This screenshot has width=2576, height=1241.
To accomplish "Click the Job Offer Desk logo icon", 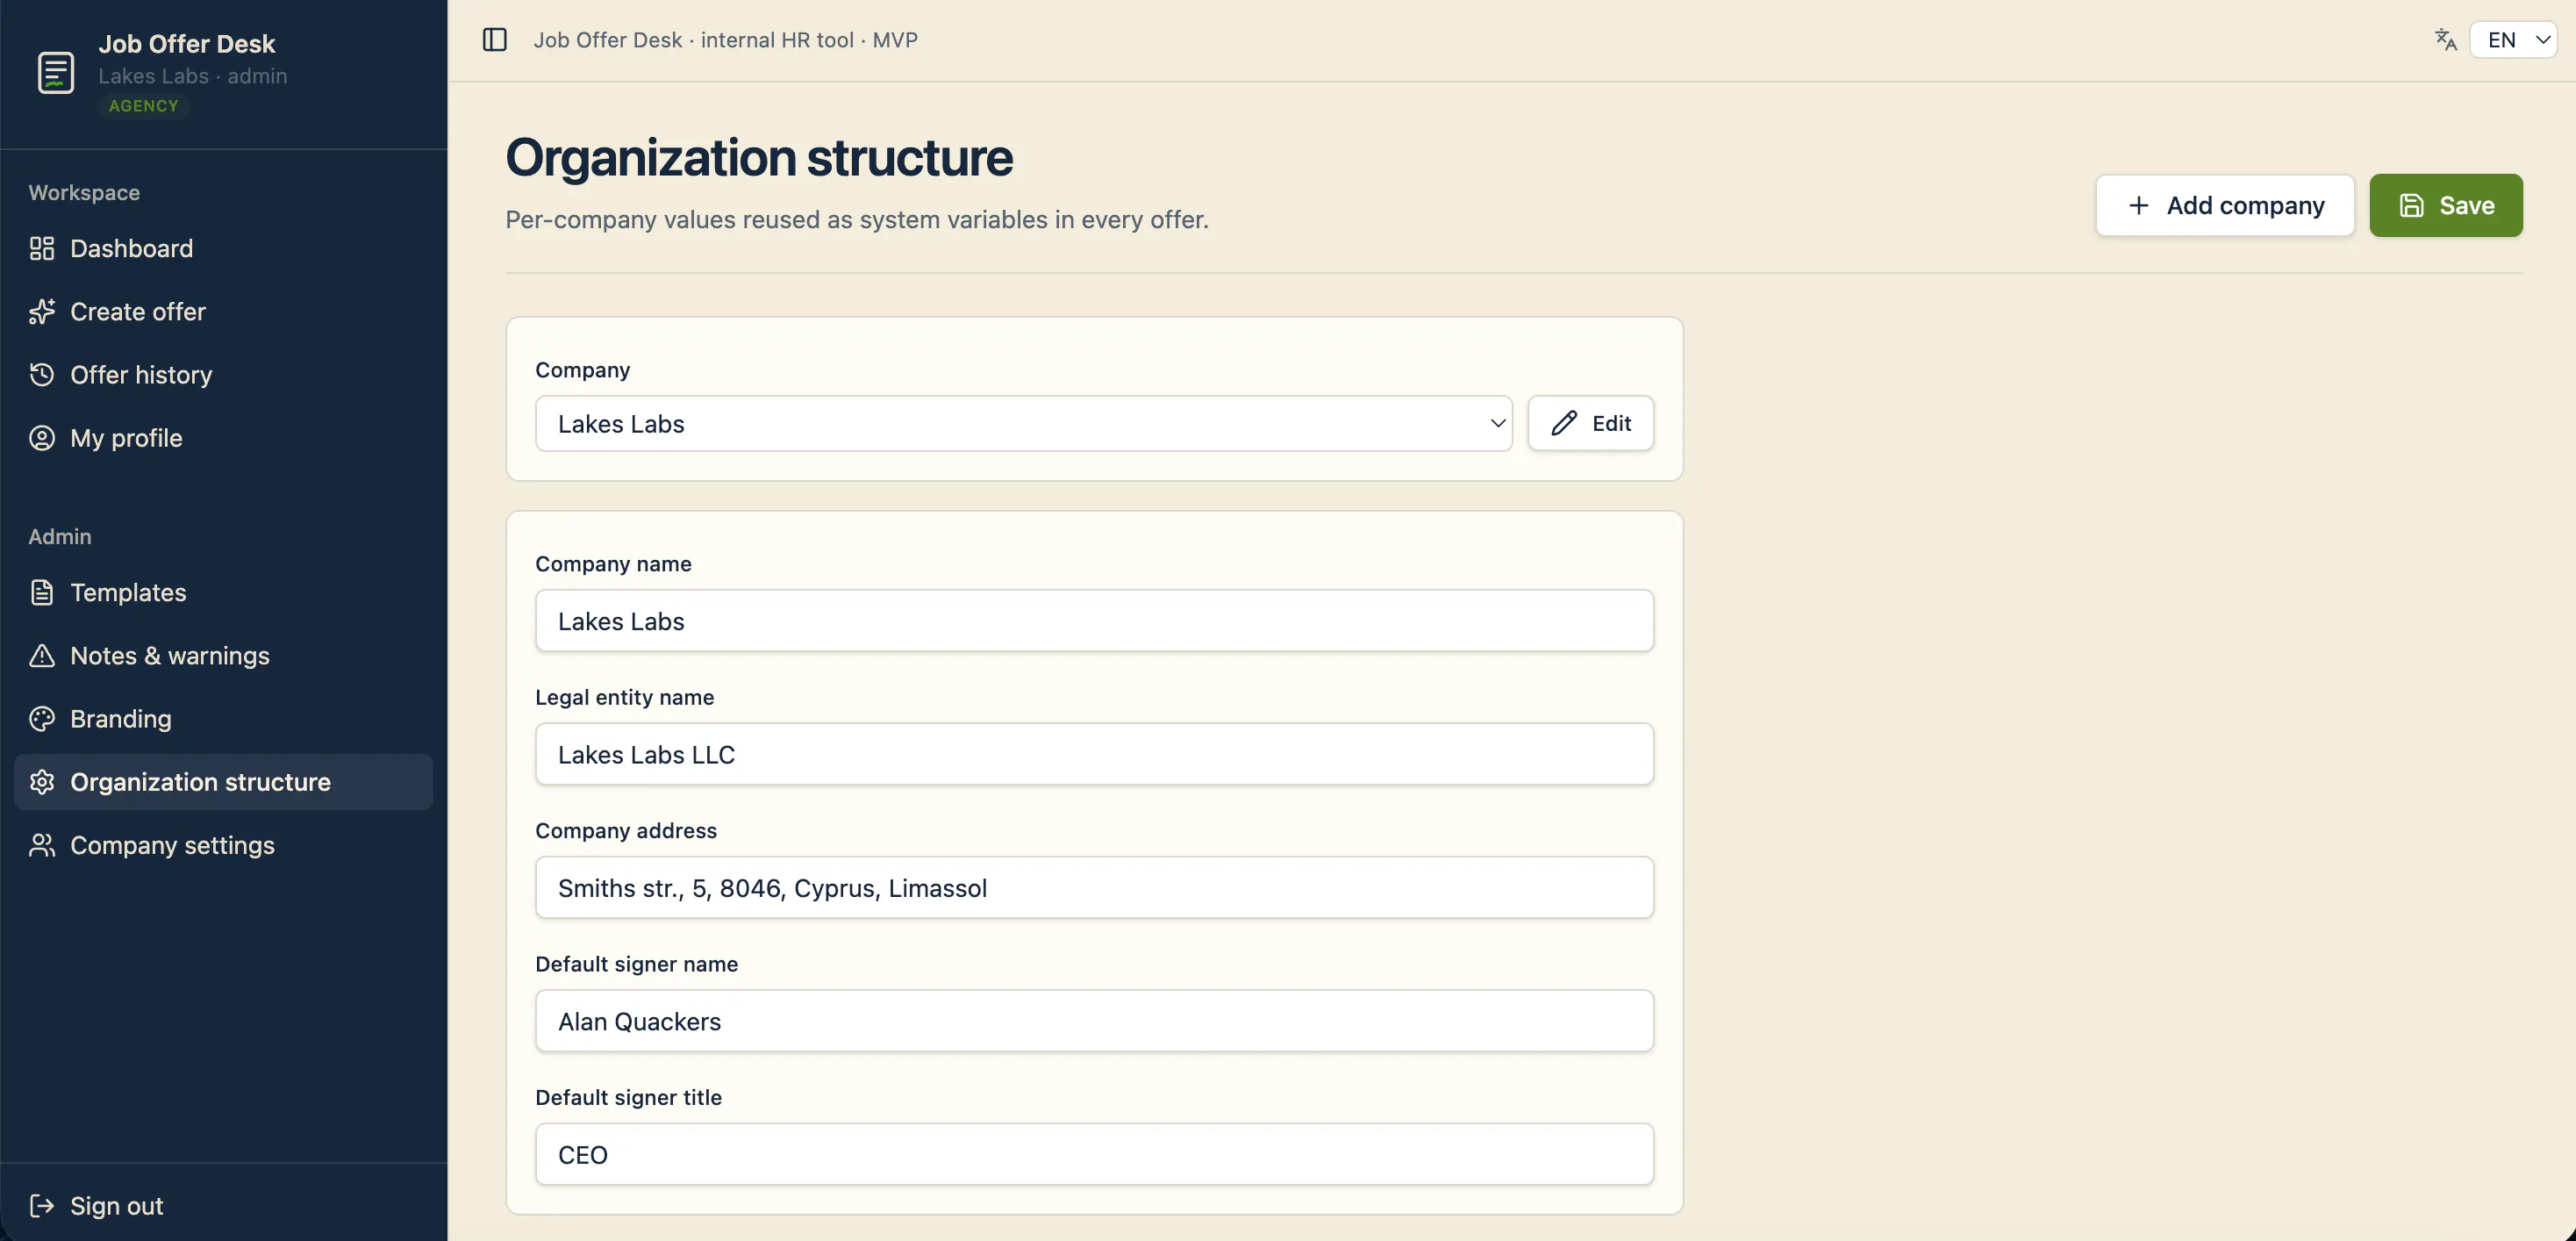I will point(56,72).
